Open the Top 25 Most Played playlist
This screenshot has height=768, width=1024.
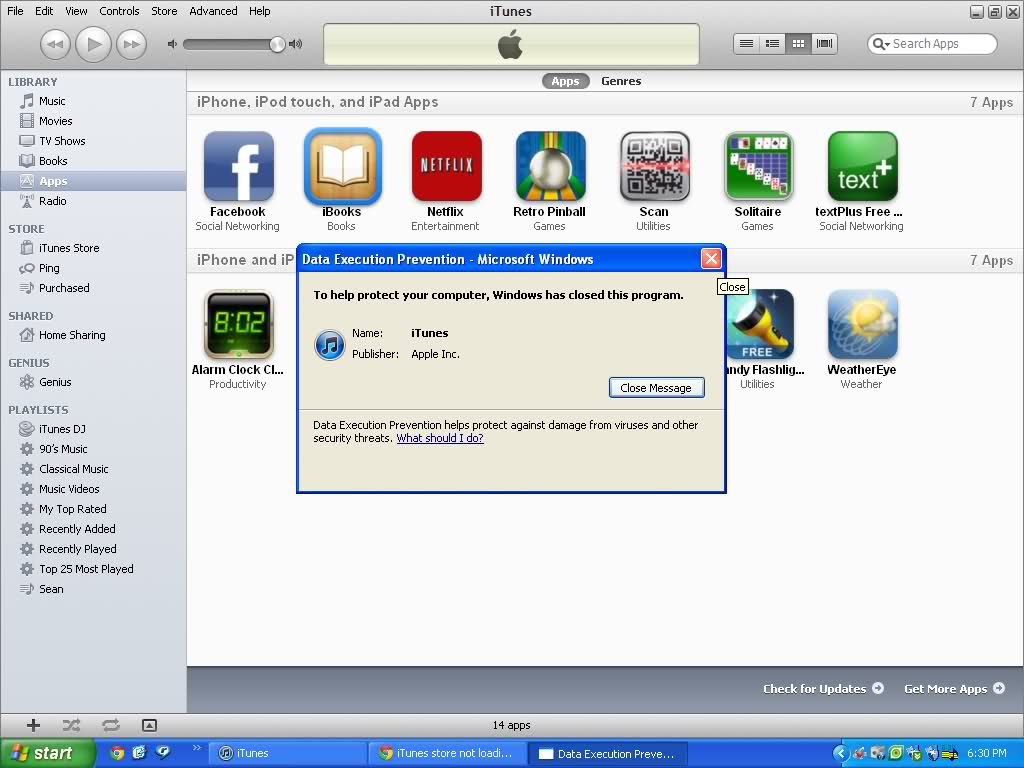pos(86,569)
